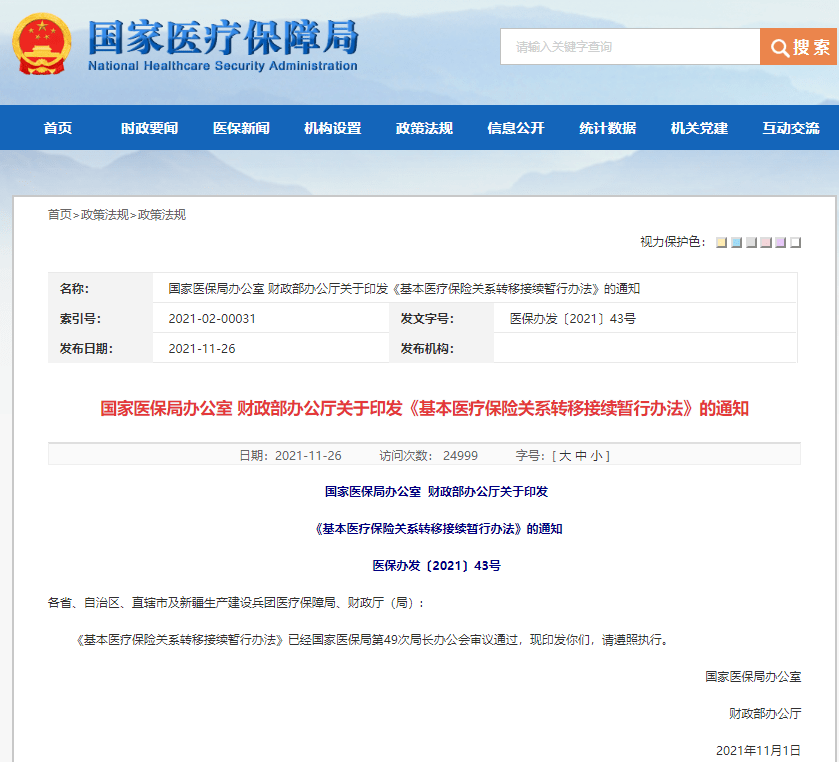
Task: Set font size to 大 (large)
Action: pyautogui.click(x=565, y=456)
